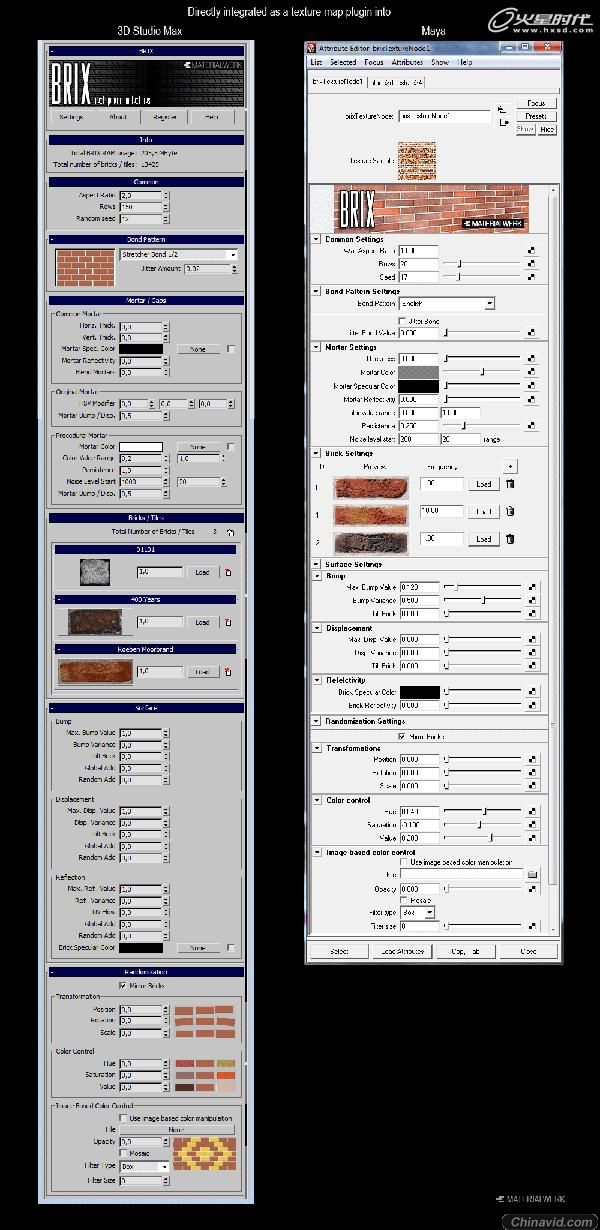The height and width of the screenshot is (1230, 600).
Task: Click the map connection icon beside Rows in Maya
Action: (x=532, y=263)
